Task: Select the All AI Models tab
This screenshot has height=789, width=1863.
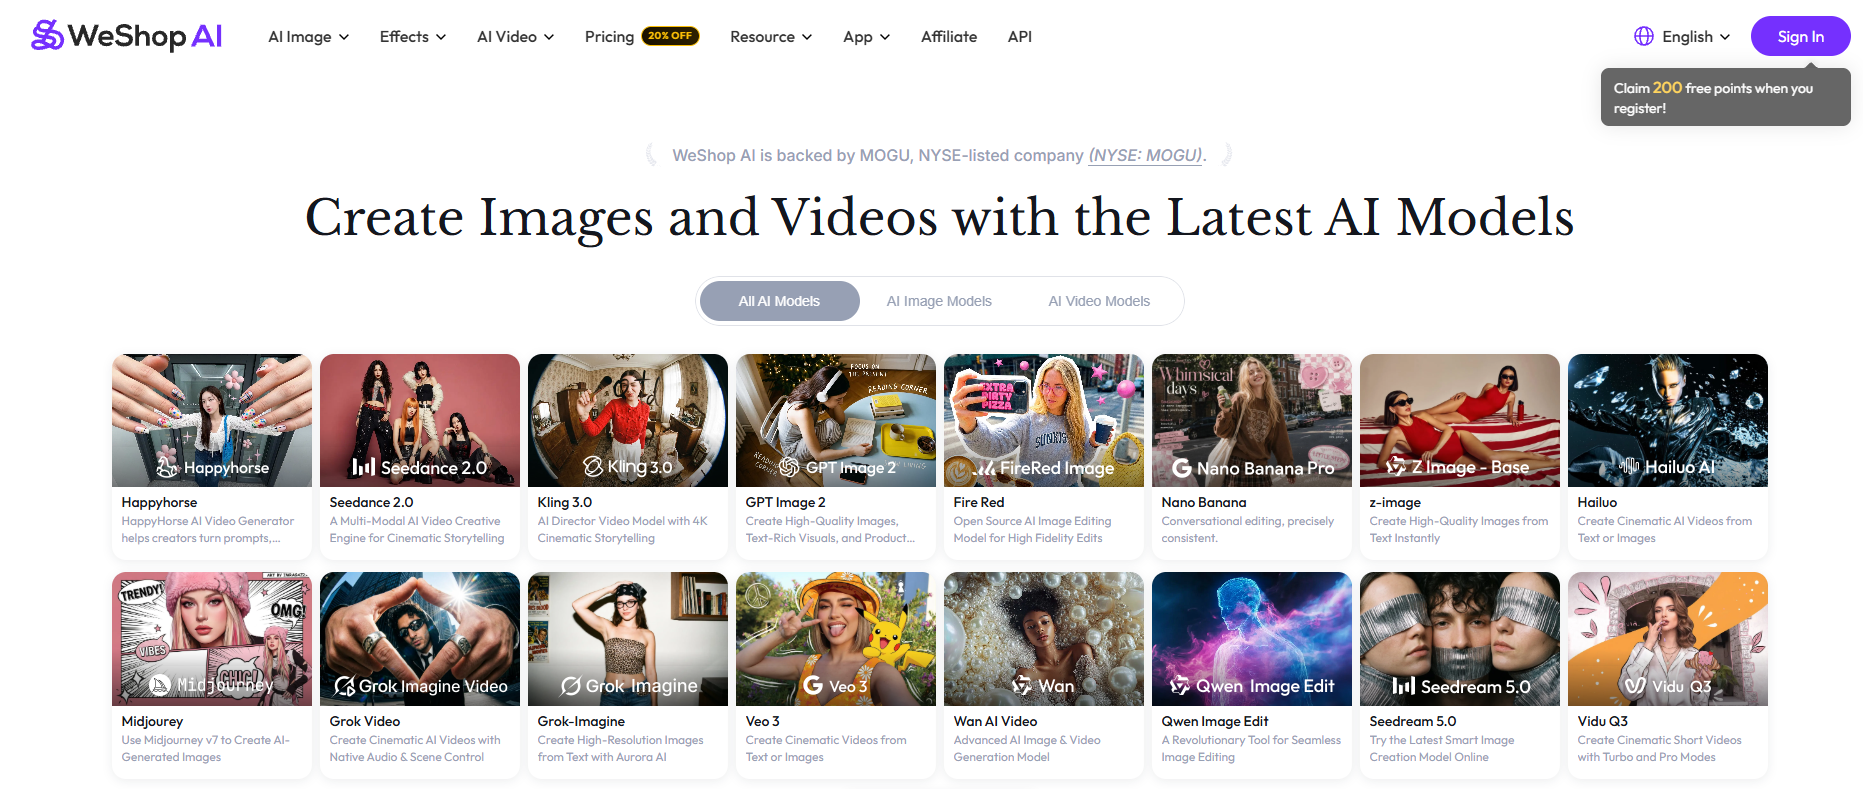Action: [x=780, y=301]
